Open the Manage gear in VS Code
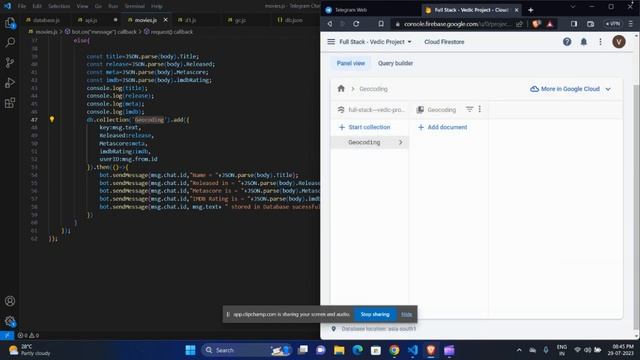 [x=10, y=321]
